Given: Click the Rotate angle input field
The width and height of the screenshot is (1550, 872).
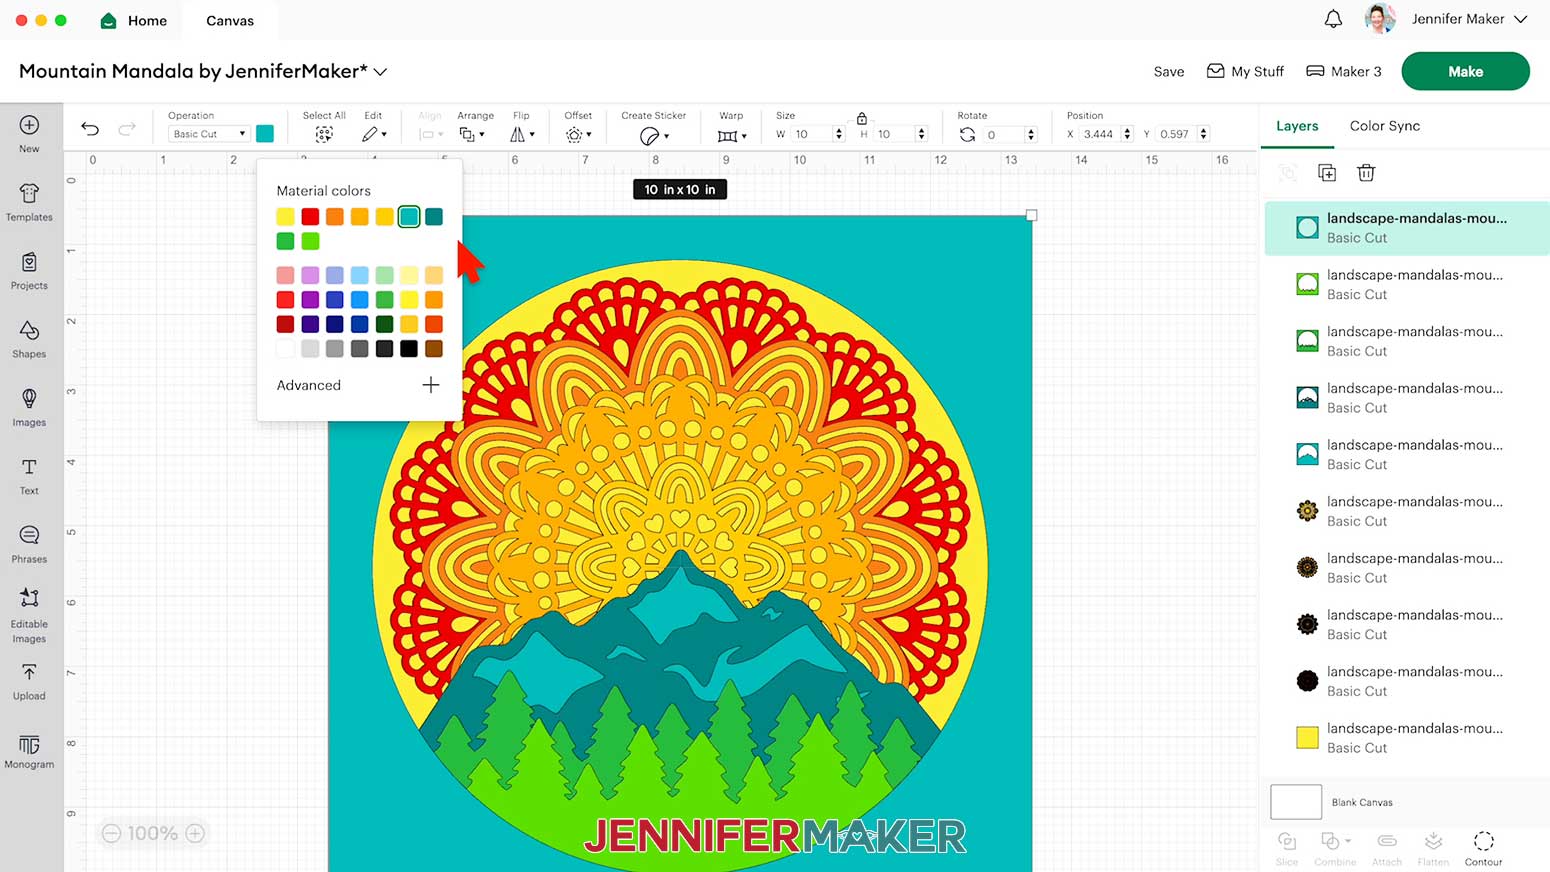Looking at the screenshot, I should [x=1005, y=134].
